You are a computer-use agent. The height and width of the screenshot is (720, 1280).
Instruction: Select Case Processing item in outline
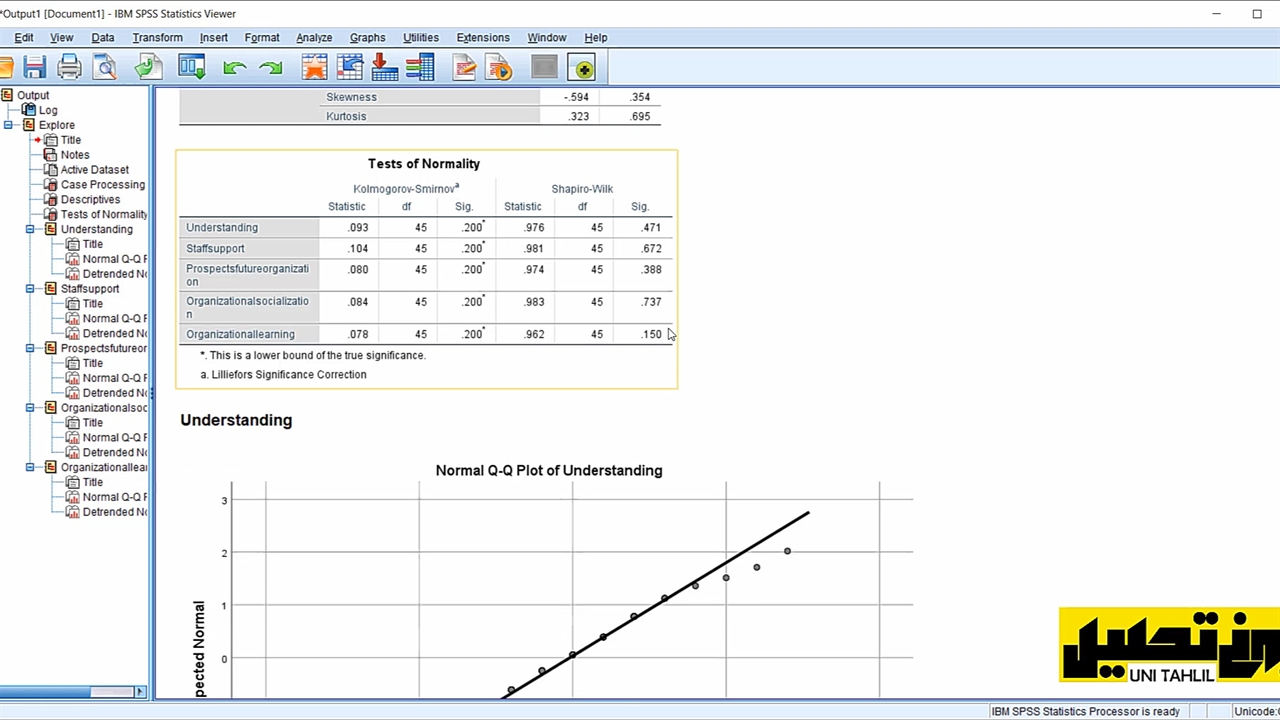(102, 185)
